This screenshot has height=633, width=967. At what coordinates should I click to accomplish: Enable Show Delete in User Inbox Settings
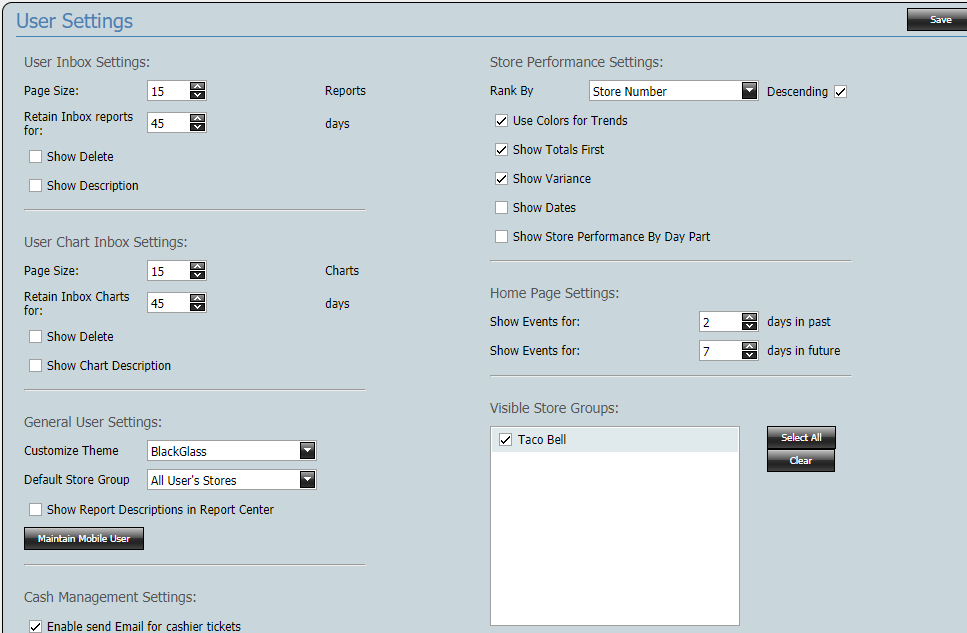[x=35, y=156]
